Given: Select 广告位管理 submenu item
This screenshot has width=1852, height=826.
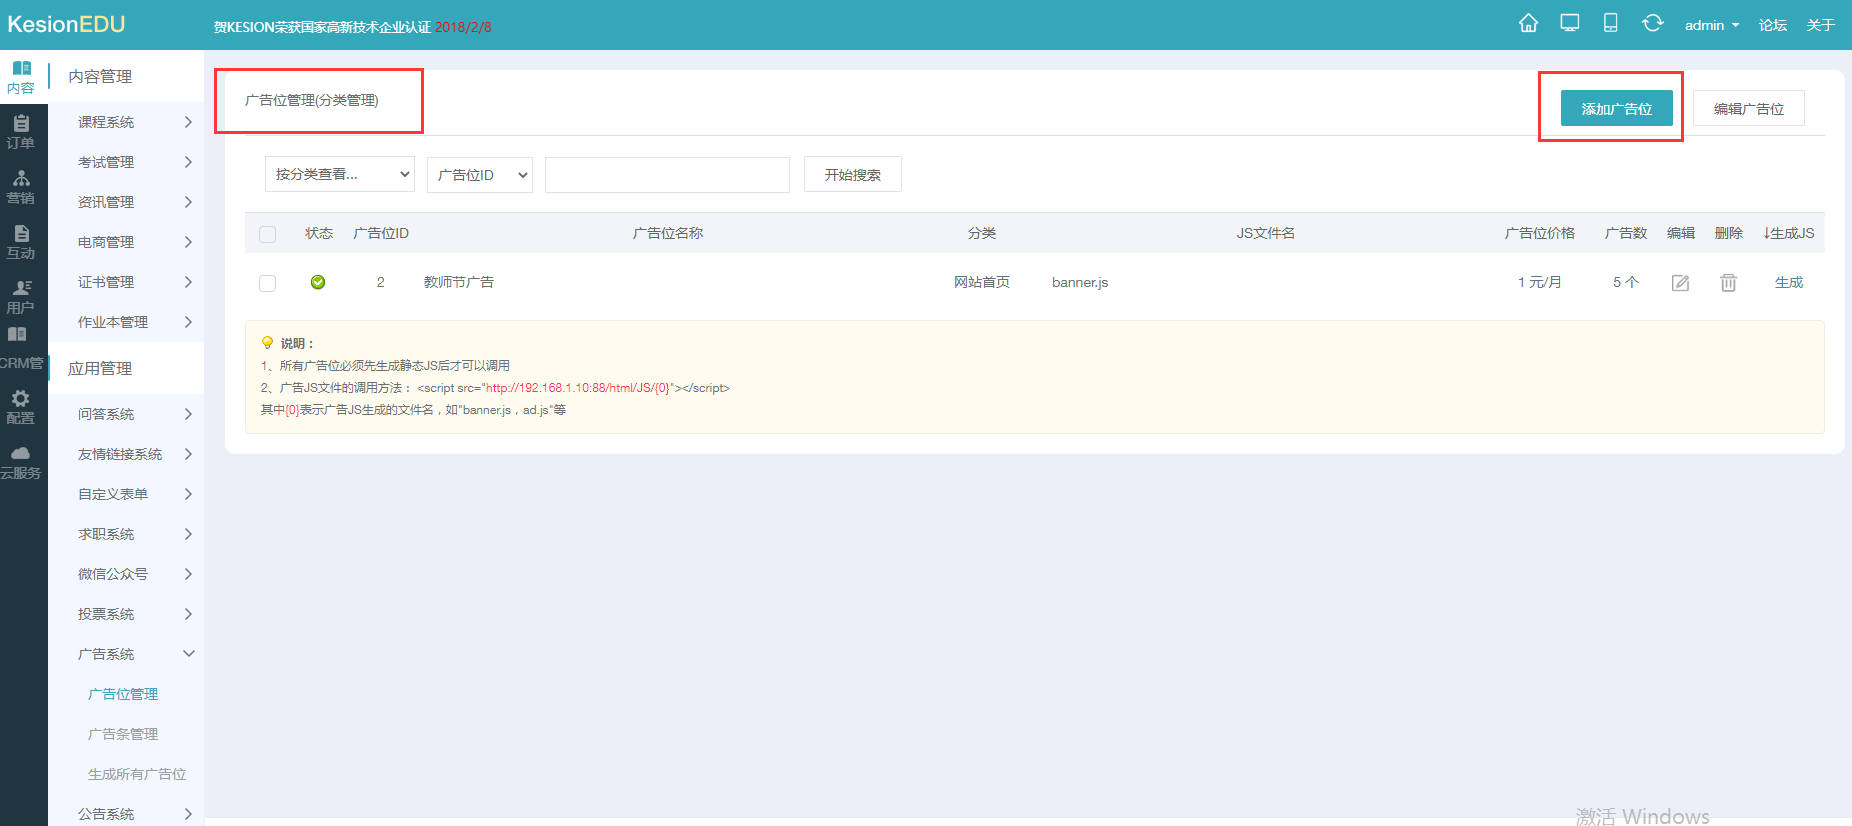Looking at the screenshot, I should pos(123,694).
